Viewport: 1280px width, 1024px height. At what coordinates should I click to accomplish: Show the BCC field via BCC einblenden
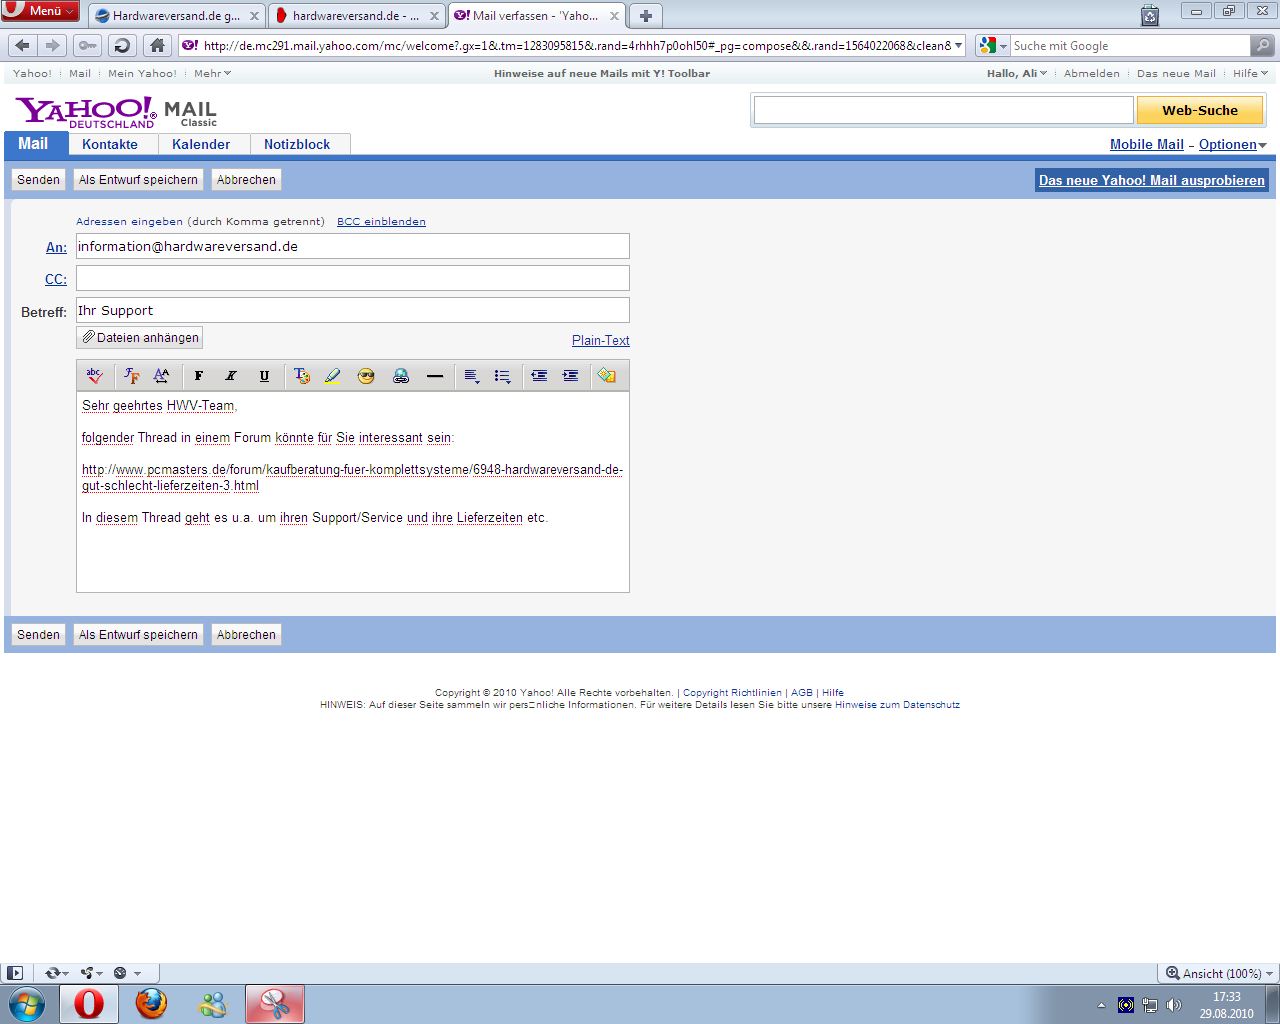point(381,222)
